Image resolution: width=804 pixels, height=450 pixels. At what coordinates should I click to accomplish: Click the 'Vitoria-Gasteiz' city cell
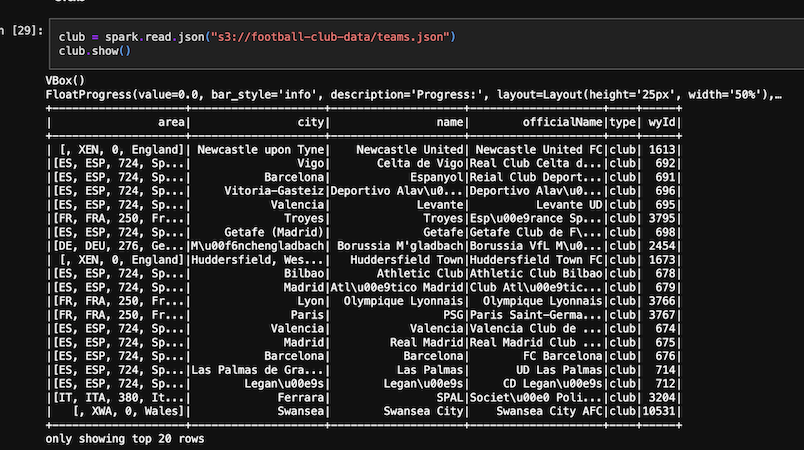click(274, 191)
